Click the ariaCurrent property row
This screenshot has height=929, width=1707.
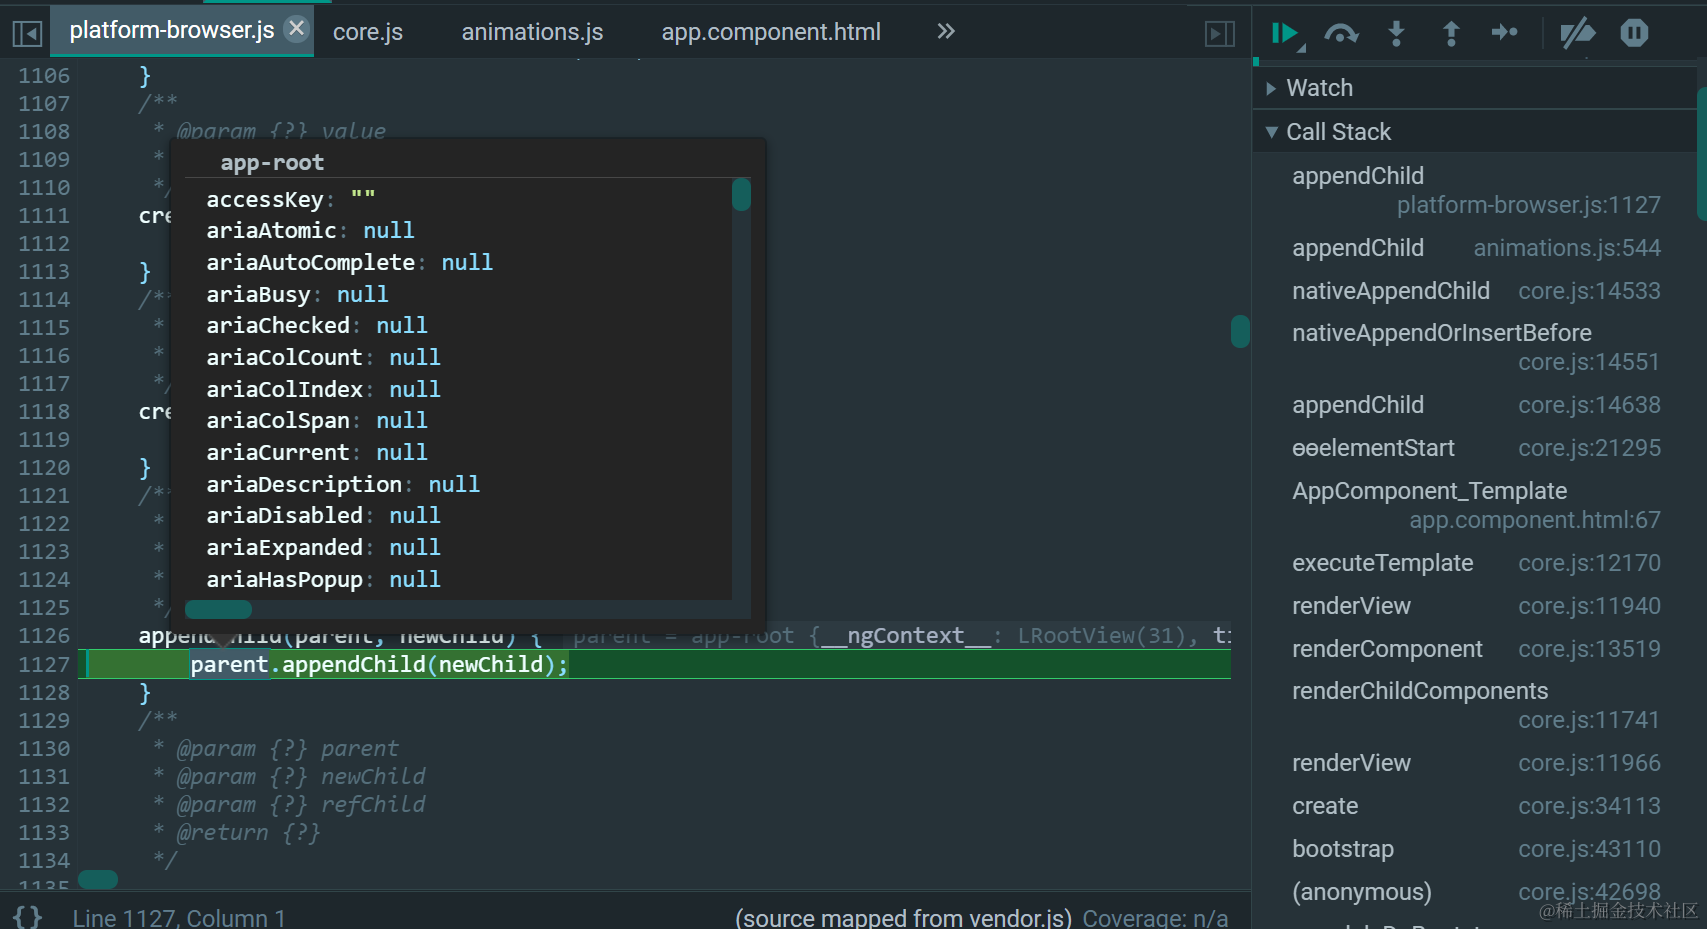pos(317,452)
